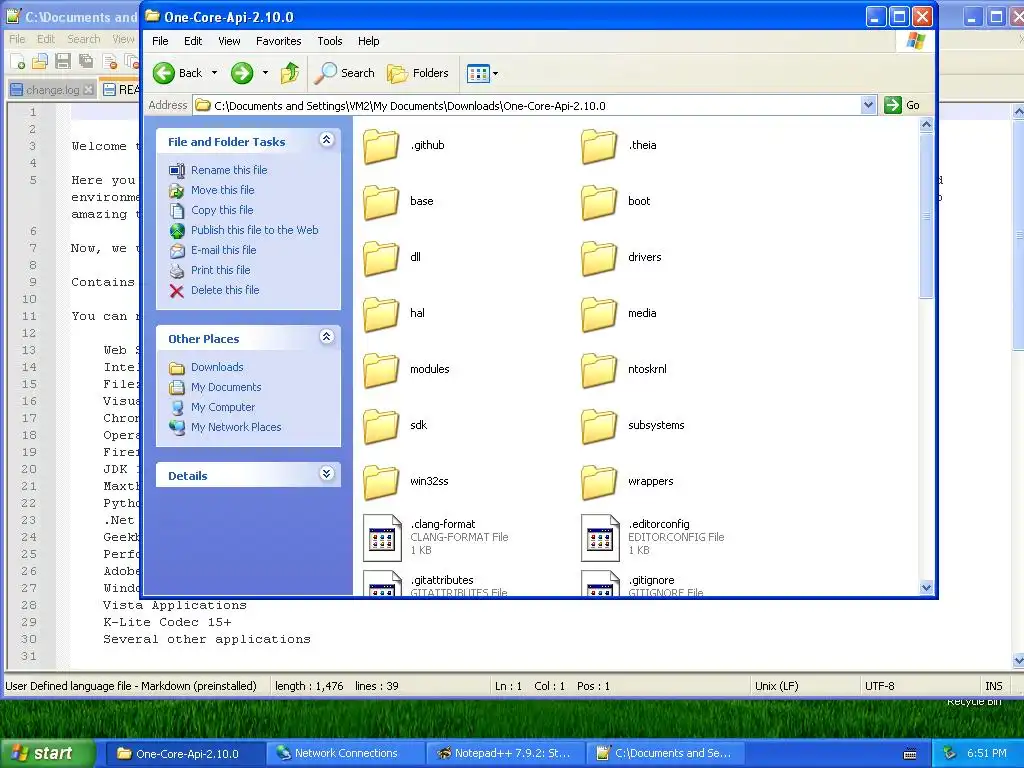Open the Favorites menu
Viewport: 1024px width, 768px height.
click(x=279, y=41)
